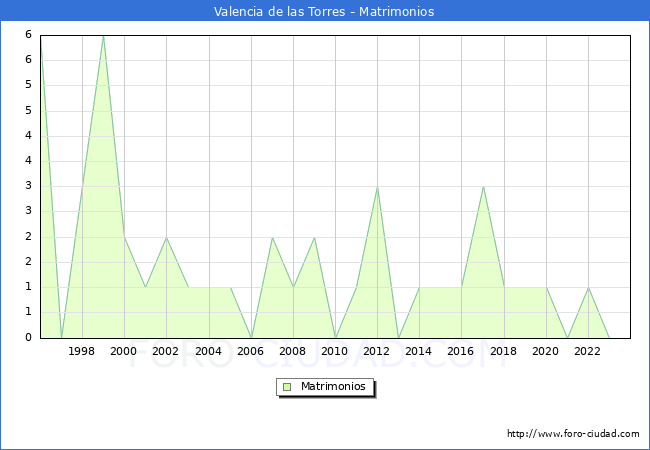Click the 2020 x-axis label
Viewport: 650px width, 450px height.
(x=546, y=351)
